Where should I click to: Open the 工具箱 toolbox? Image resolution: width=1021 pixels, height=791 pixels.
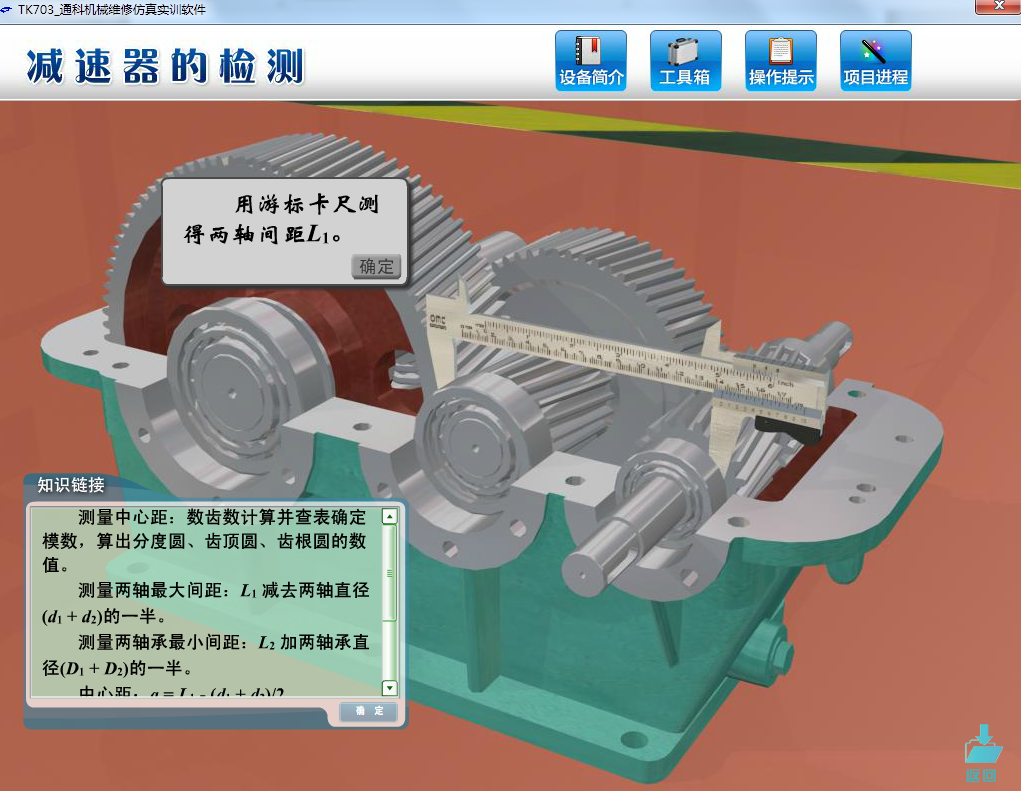[685, 61]
